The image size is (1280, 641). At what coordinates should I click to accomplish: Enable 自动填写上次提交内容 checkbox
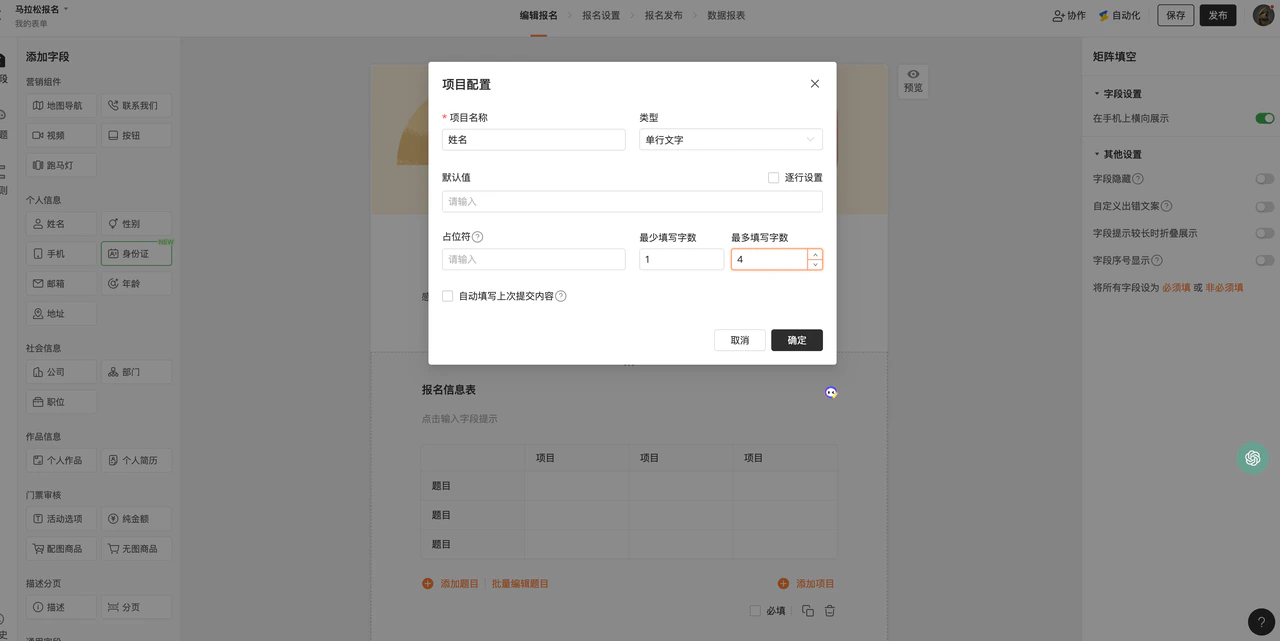[447, 296]
